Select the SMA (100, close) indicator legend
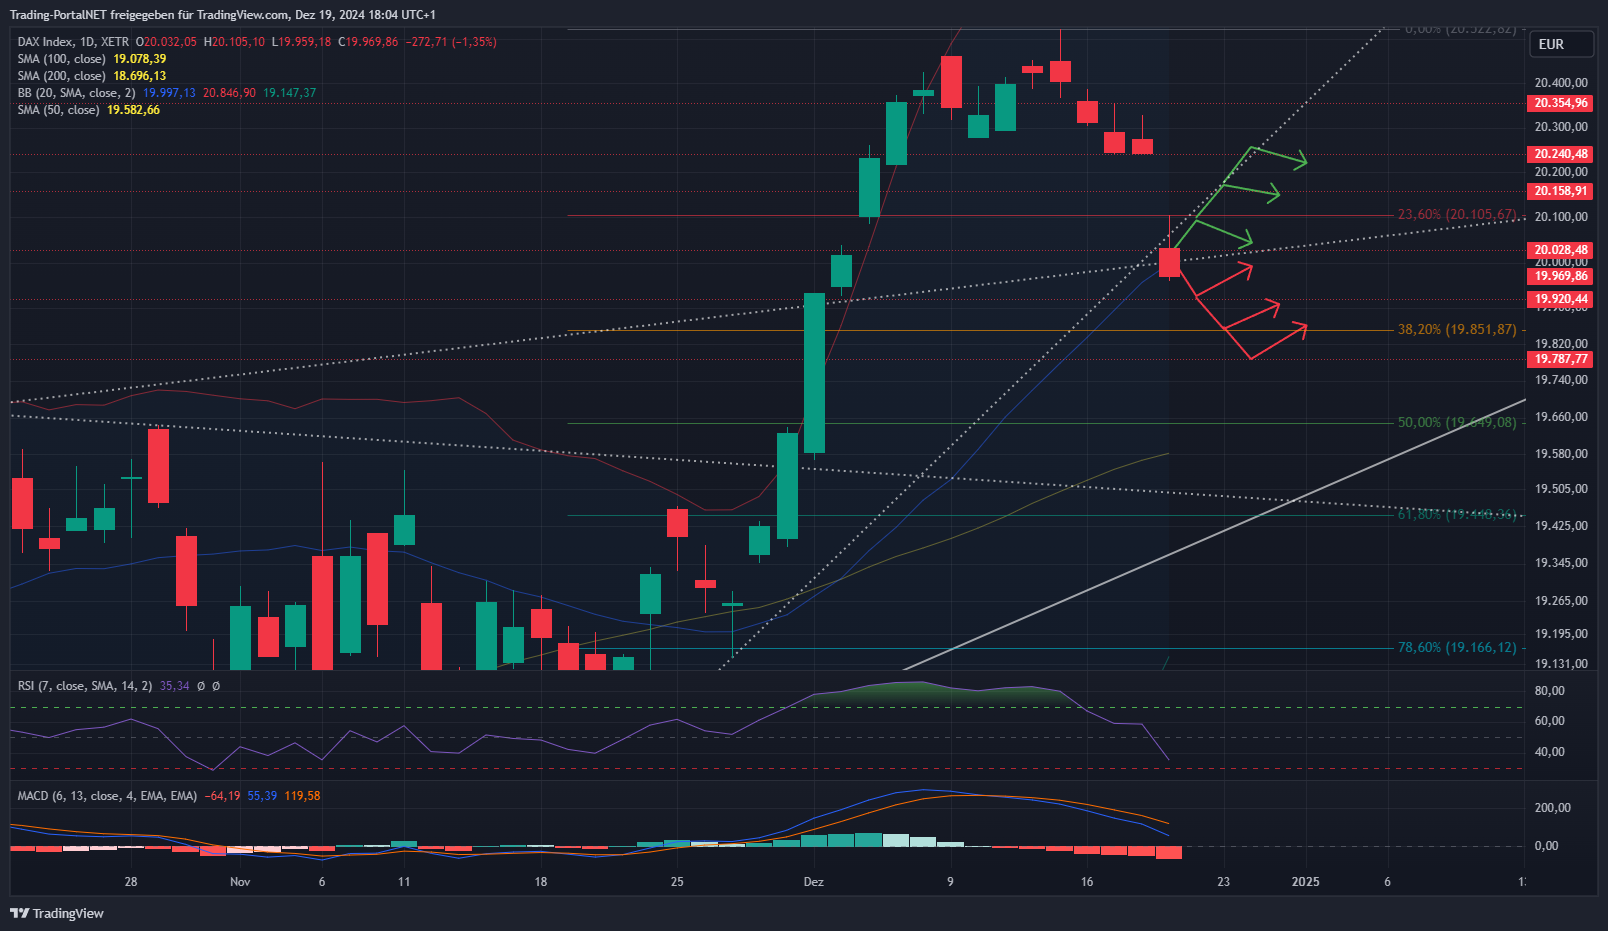This screenshot has width=1608, height=931. coord(61,59)
